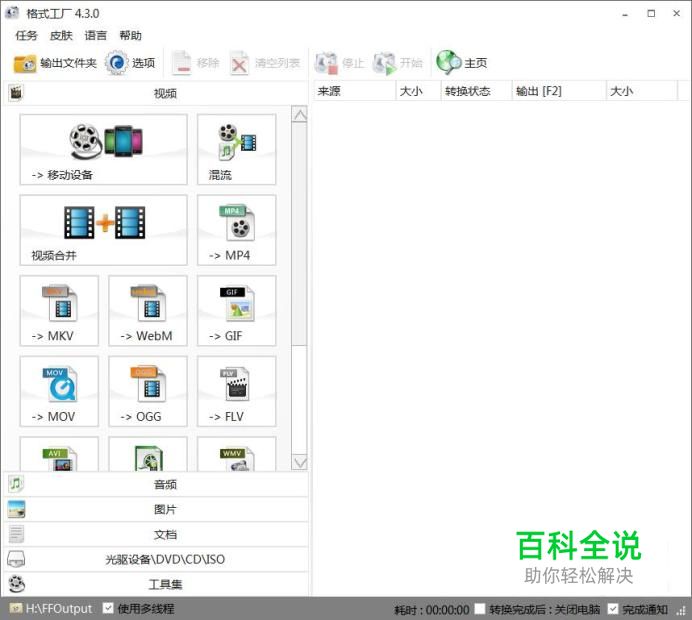692x620 pixels.
Task: Choose the -> OGG conversion tile
Action: (x=148, y=391)
